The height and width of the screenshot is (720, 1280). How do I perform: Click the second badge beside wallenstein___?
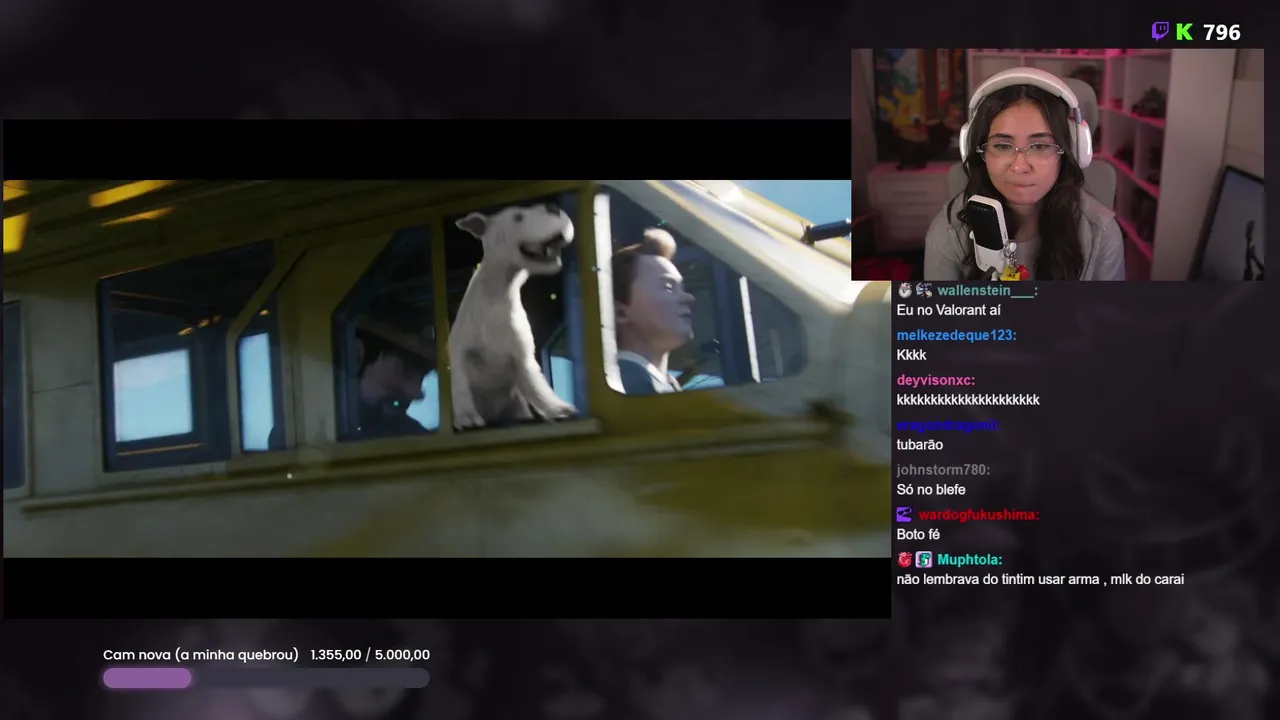(924, 290)
